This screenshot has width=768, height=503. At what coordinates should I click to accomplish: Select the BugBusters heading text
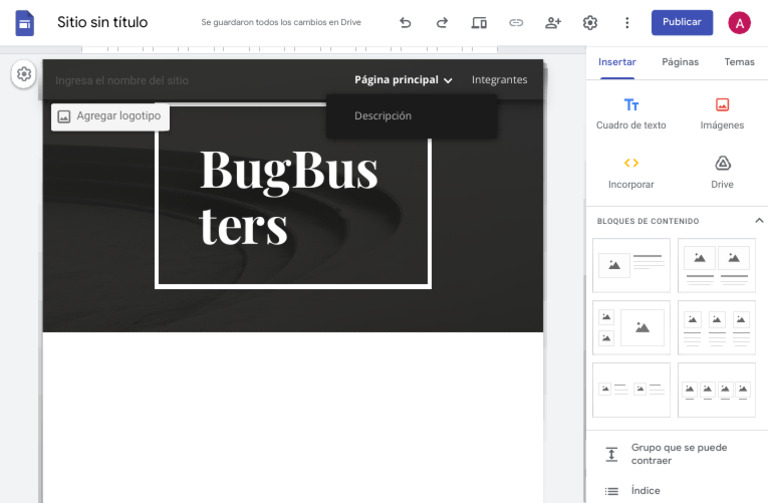(288, 196)
